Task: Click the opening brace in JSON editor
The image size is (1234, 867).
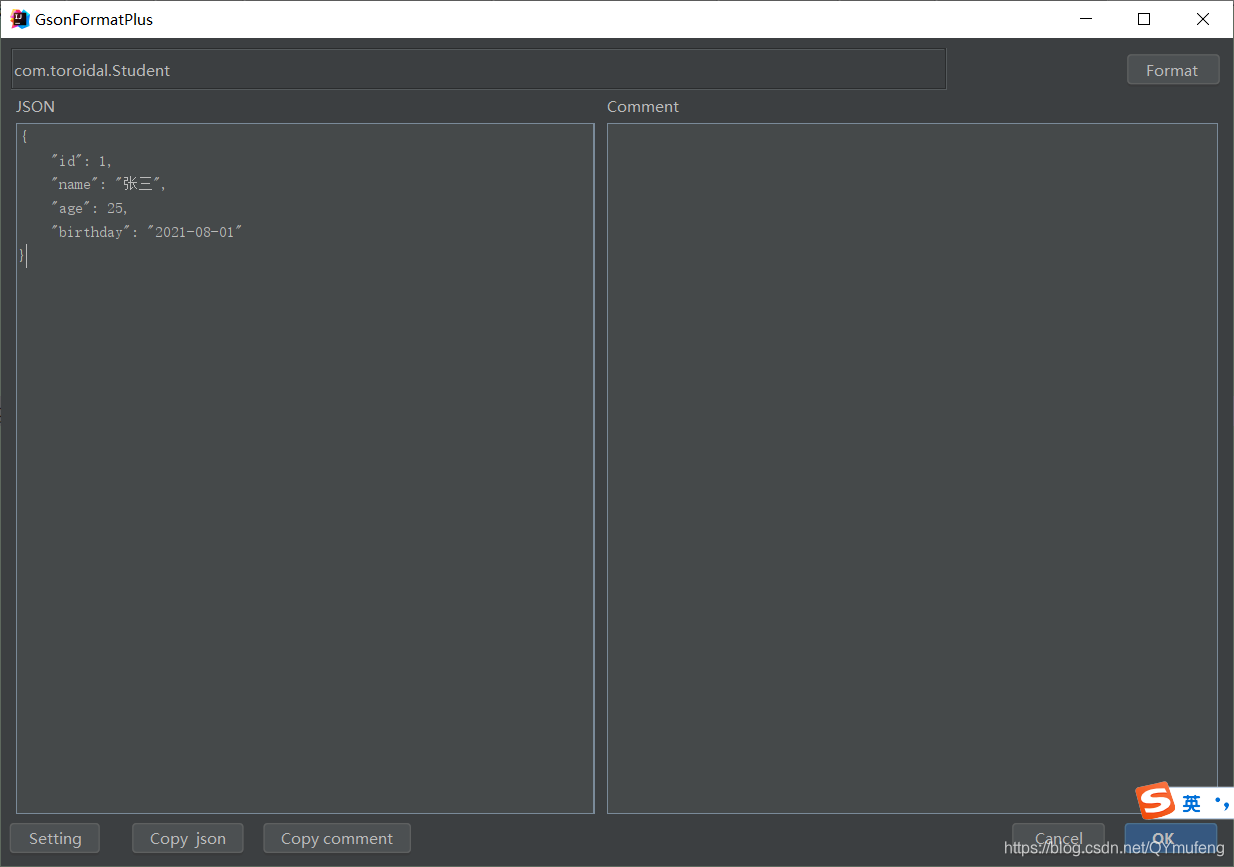Action: tap(24, 137)
